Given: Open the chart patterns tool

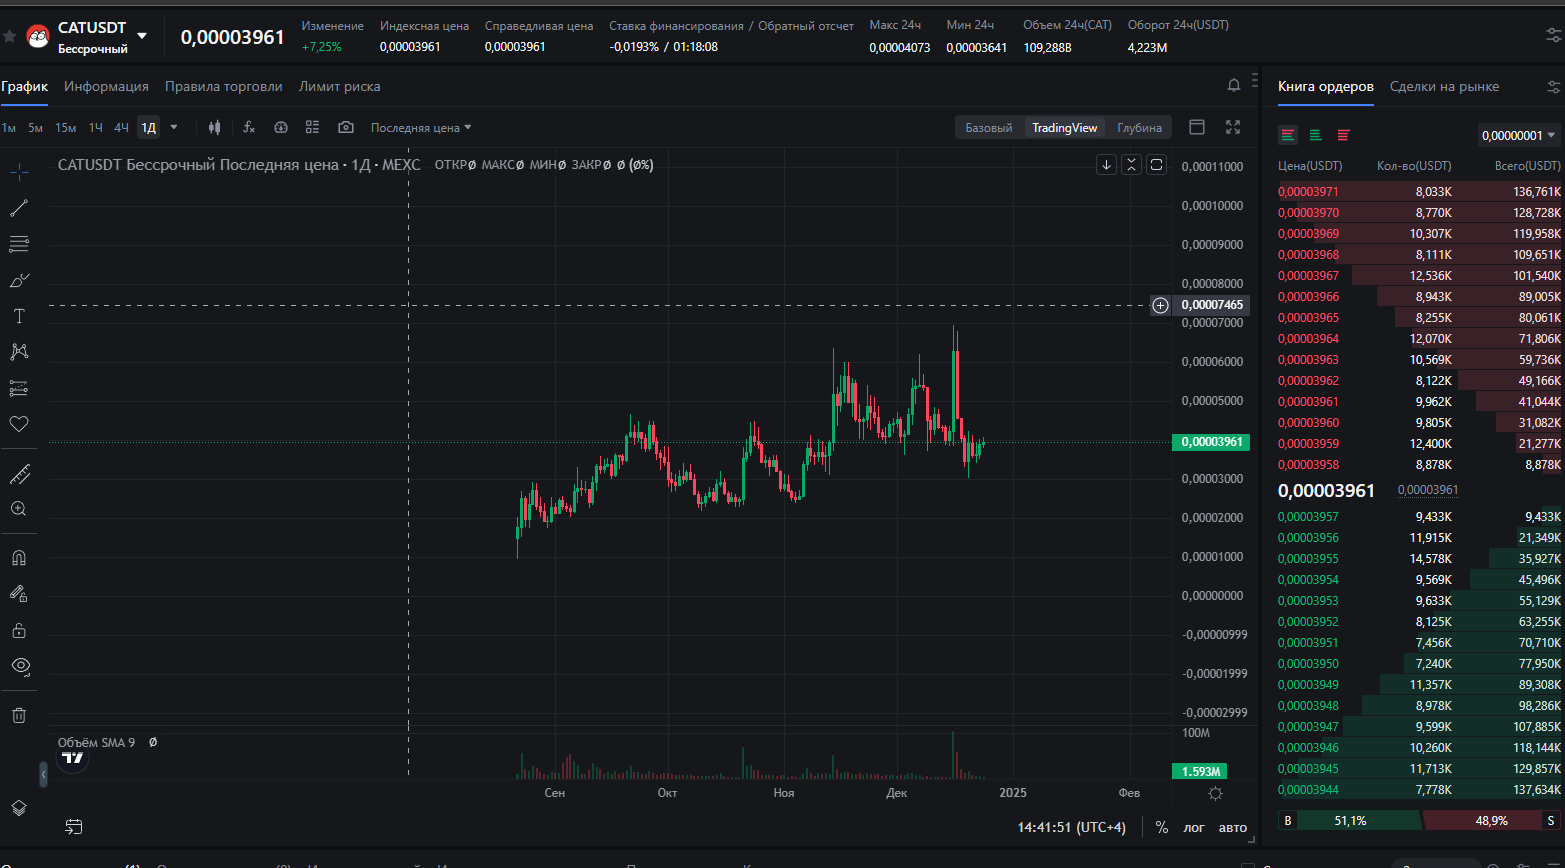Looking at the screenshot, I should click(19, 352).
